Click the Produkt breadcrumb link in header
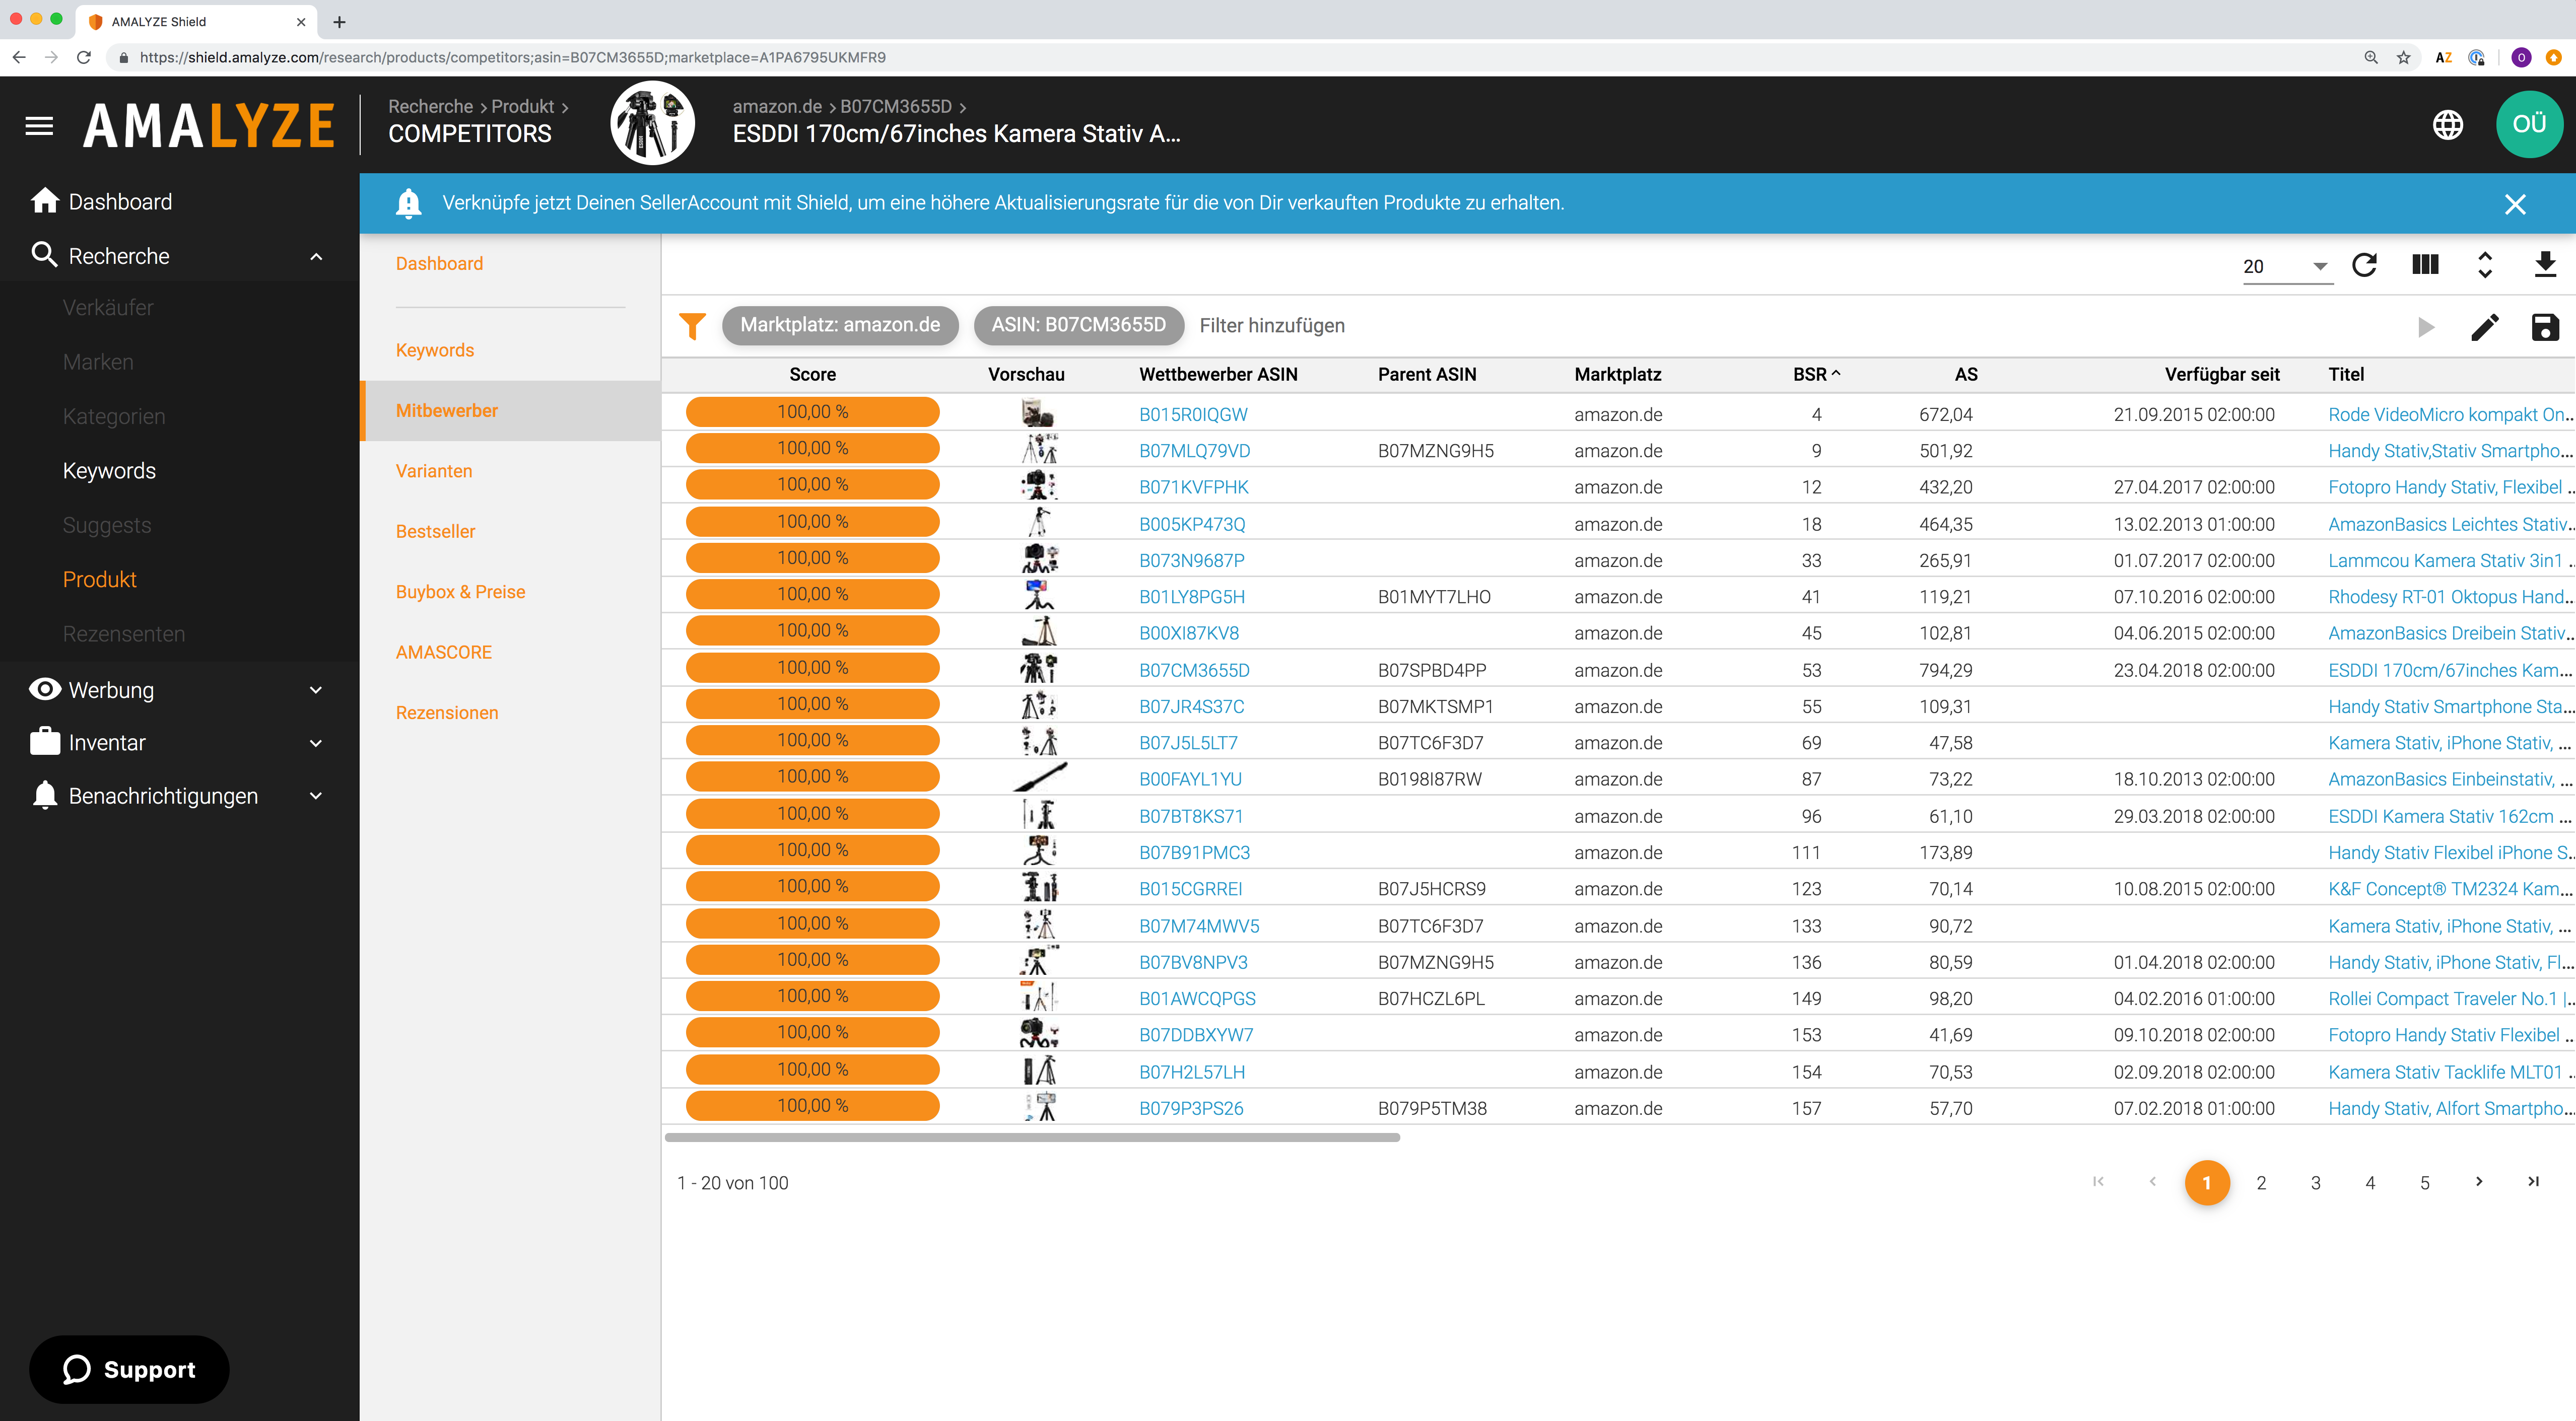The height and width of the screenshot is (1421, 2576). coord(522,106)
